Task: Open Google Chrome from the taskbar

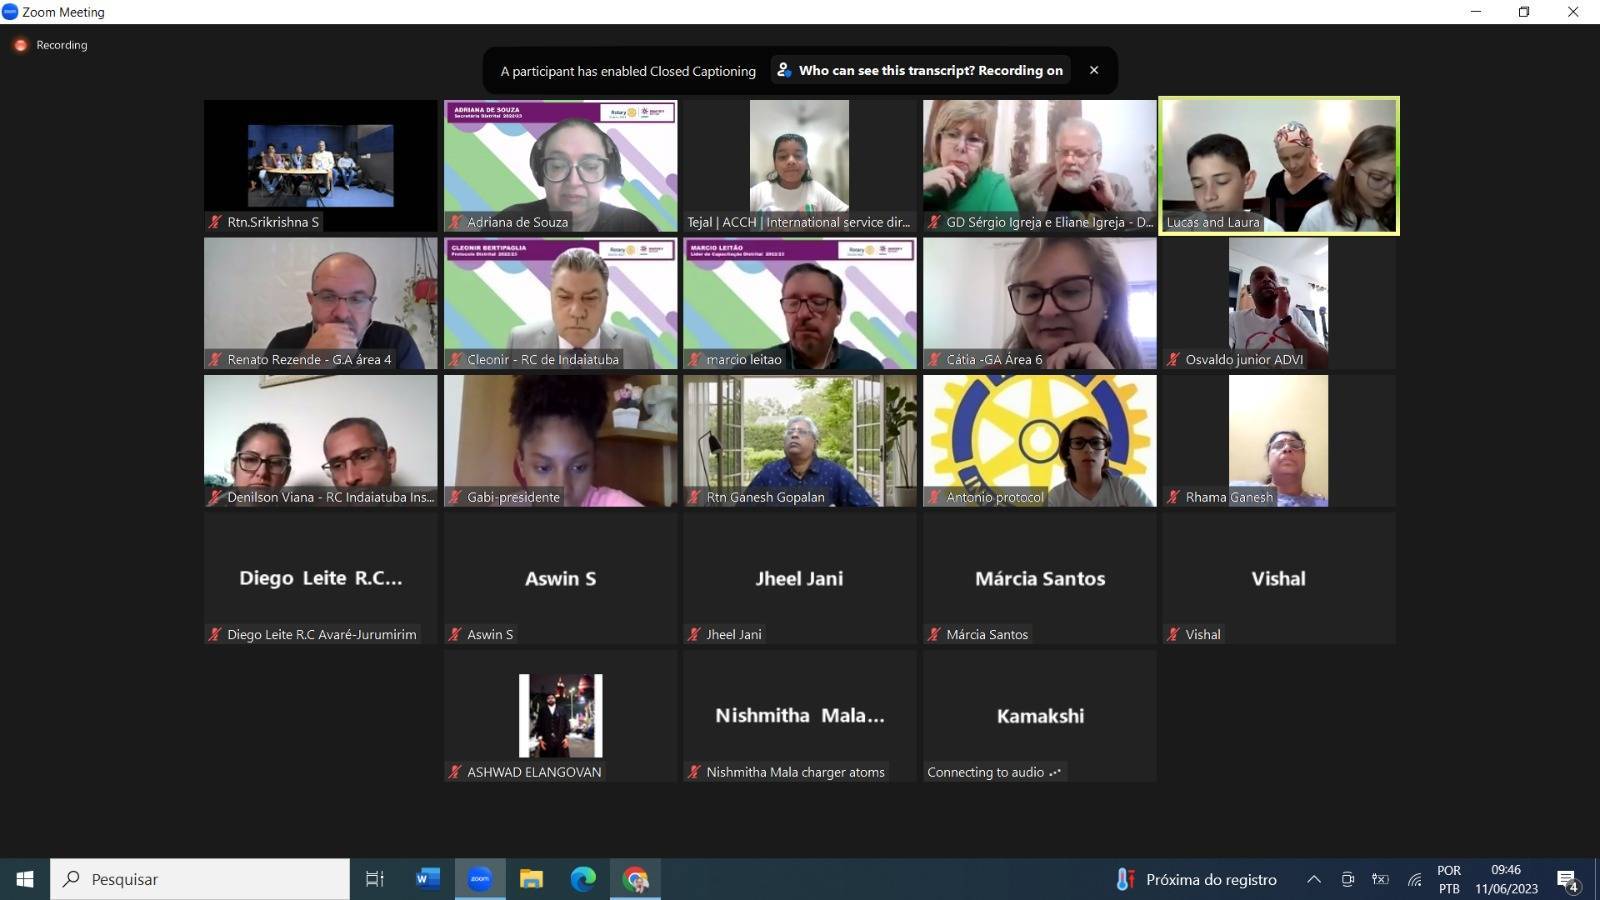Action: [635, 879]
